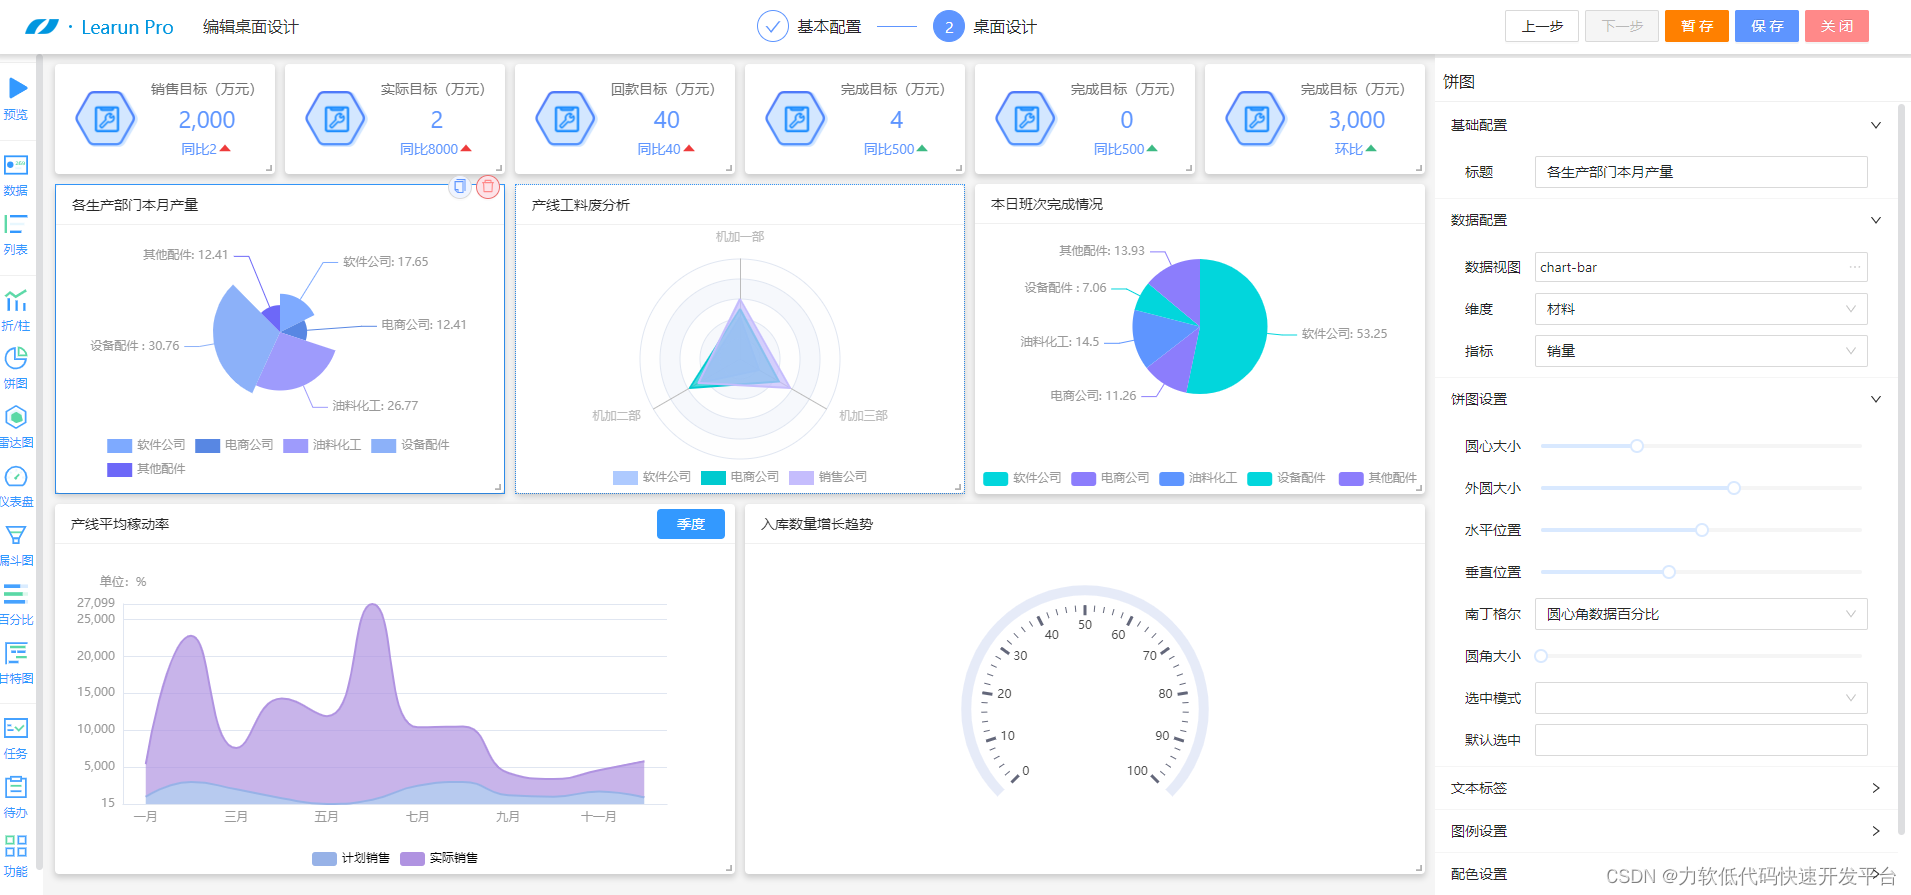Delete the 各生产部门本月产量 chart card
Screen dimensions: 1911x895
[x=488, y=186]
